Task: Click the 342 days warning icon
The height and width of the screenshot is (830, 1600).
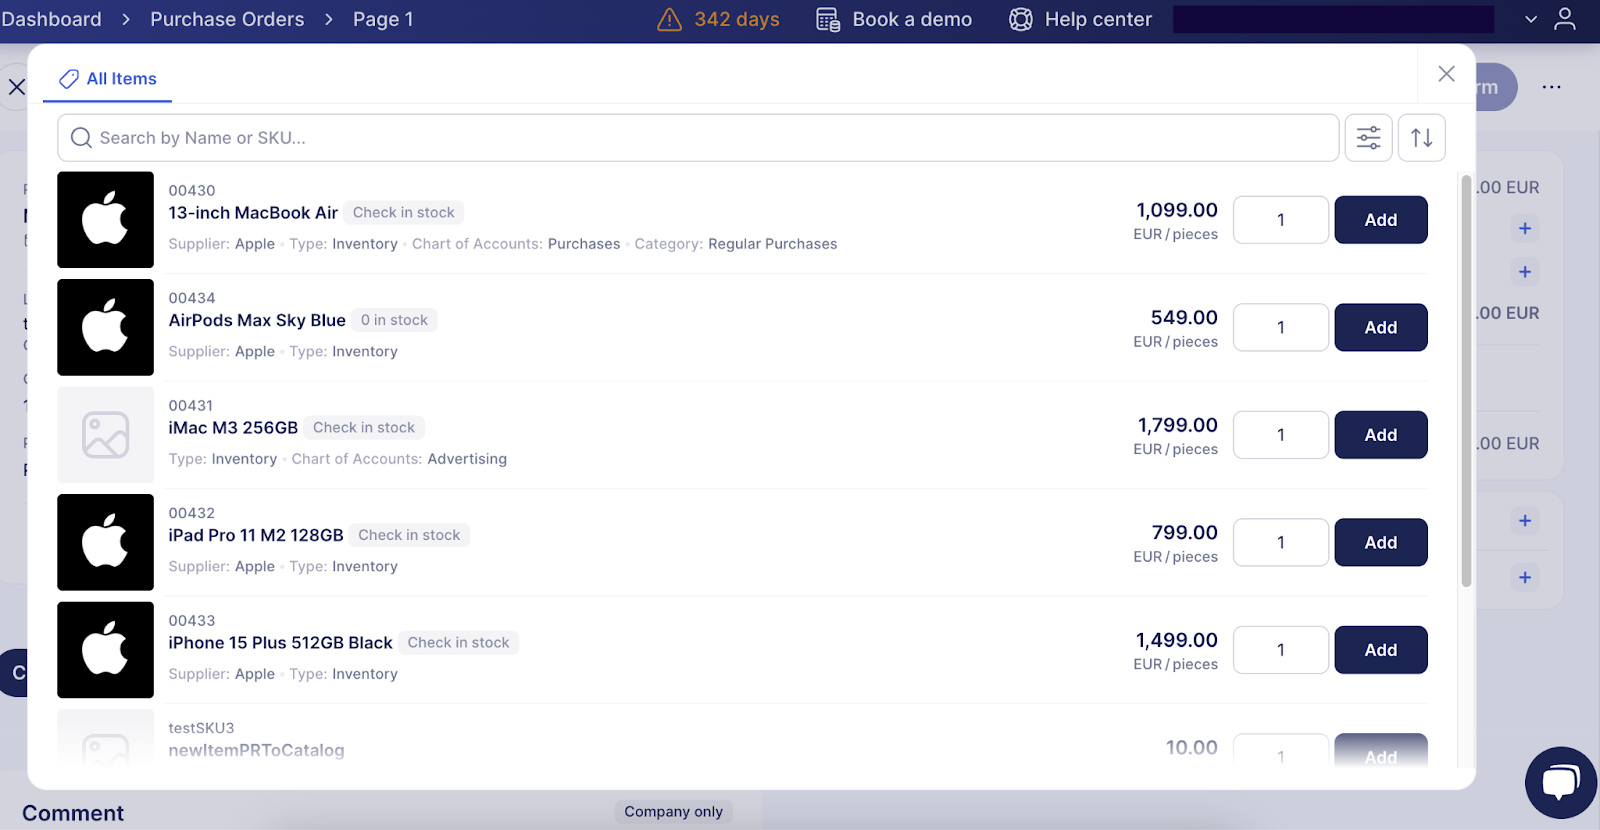Action: pos(669,19)
